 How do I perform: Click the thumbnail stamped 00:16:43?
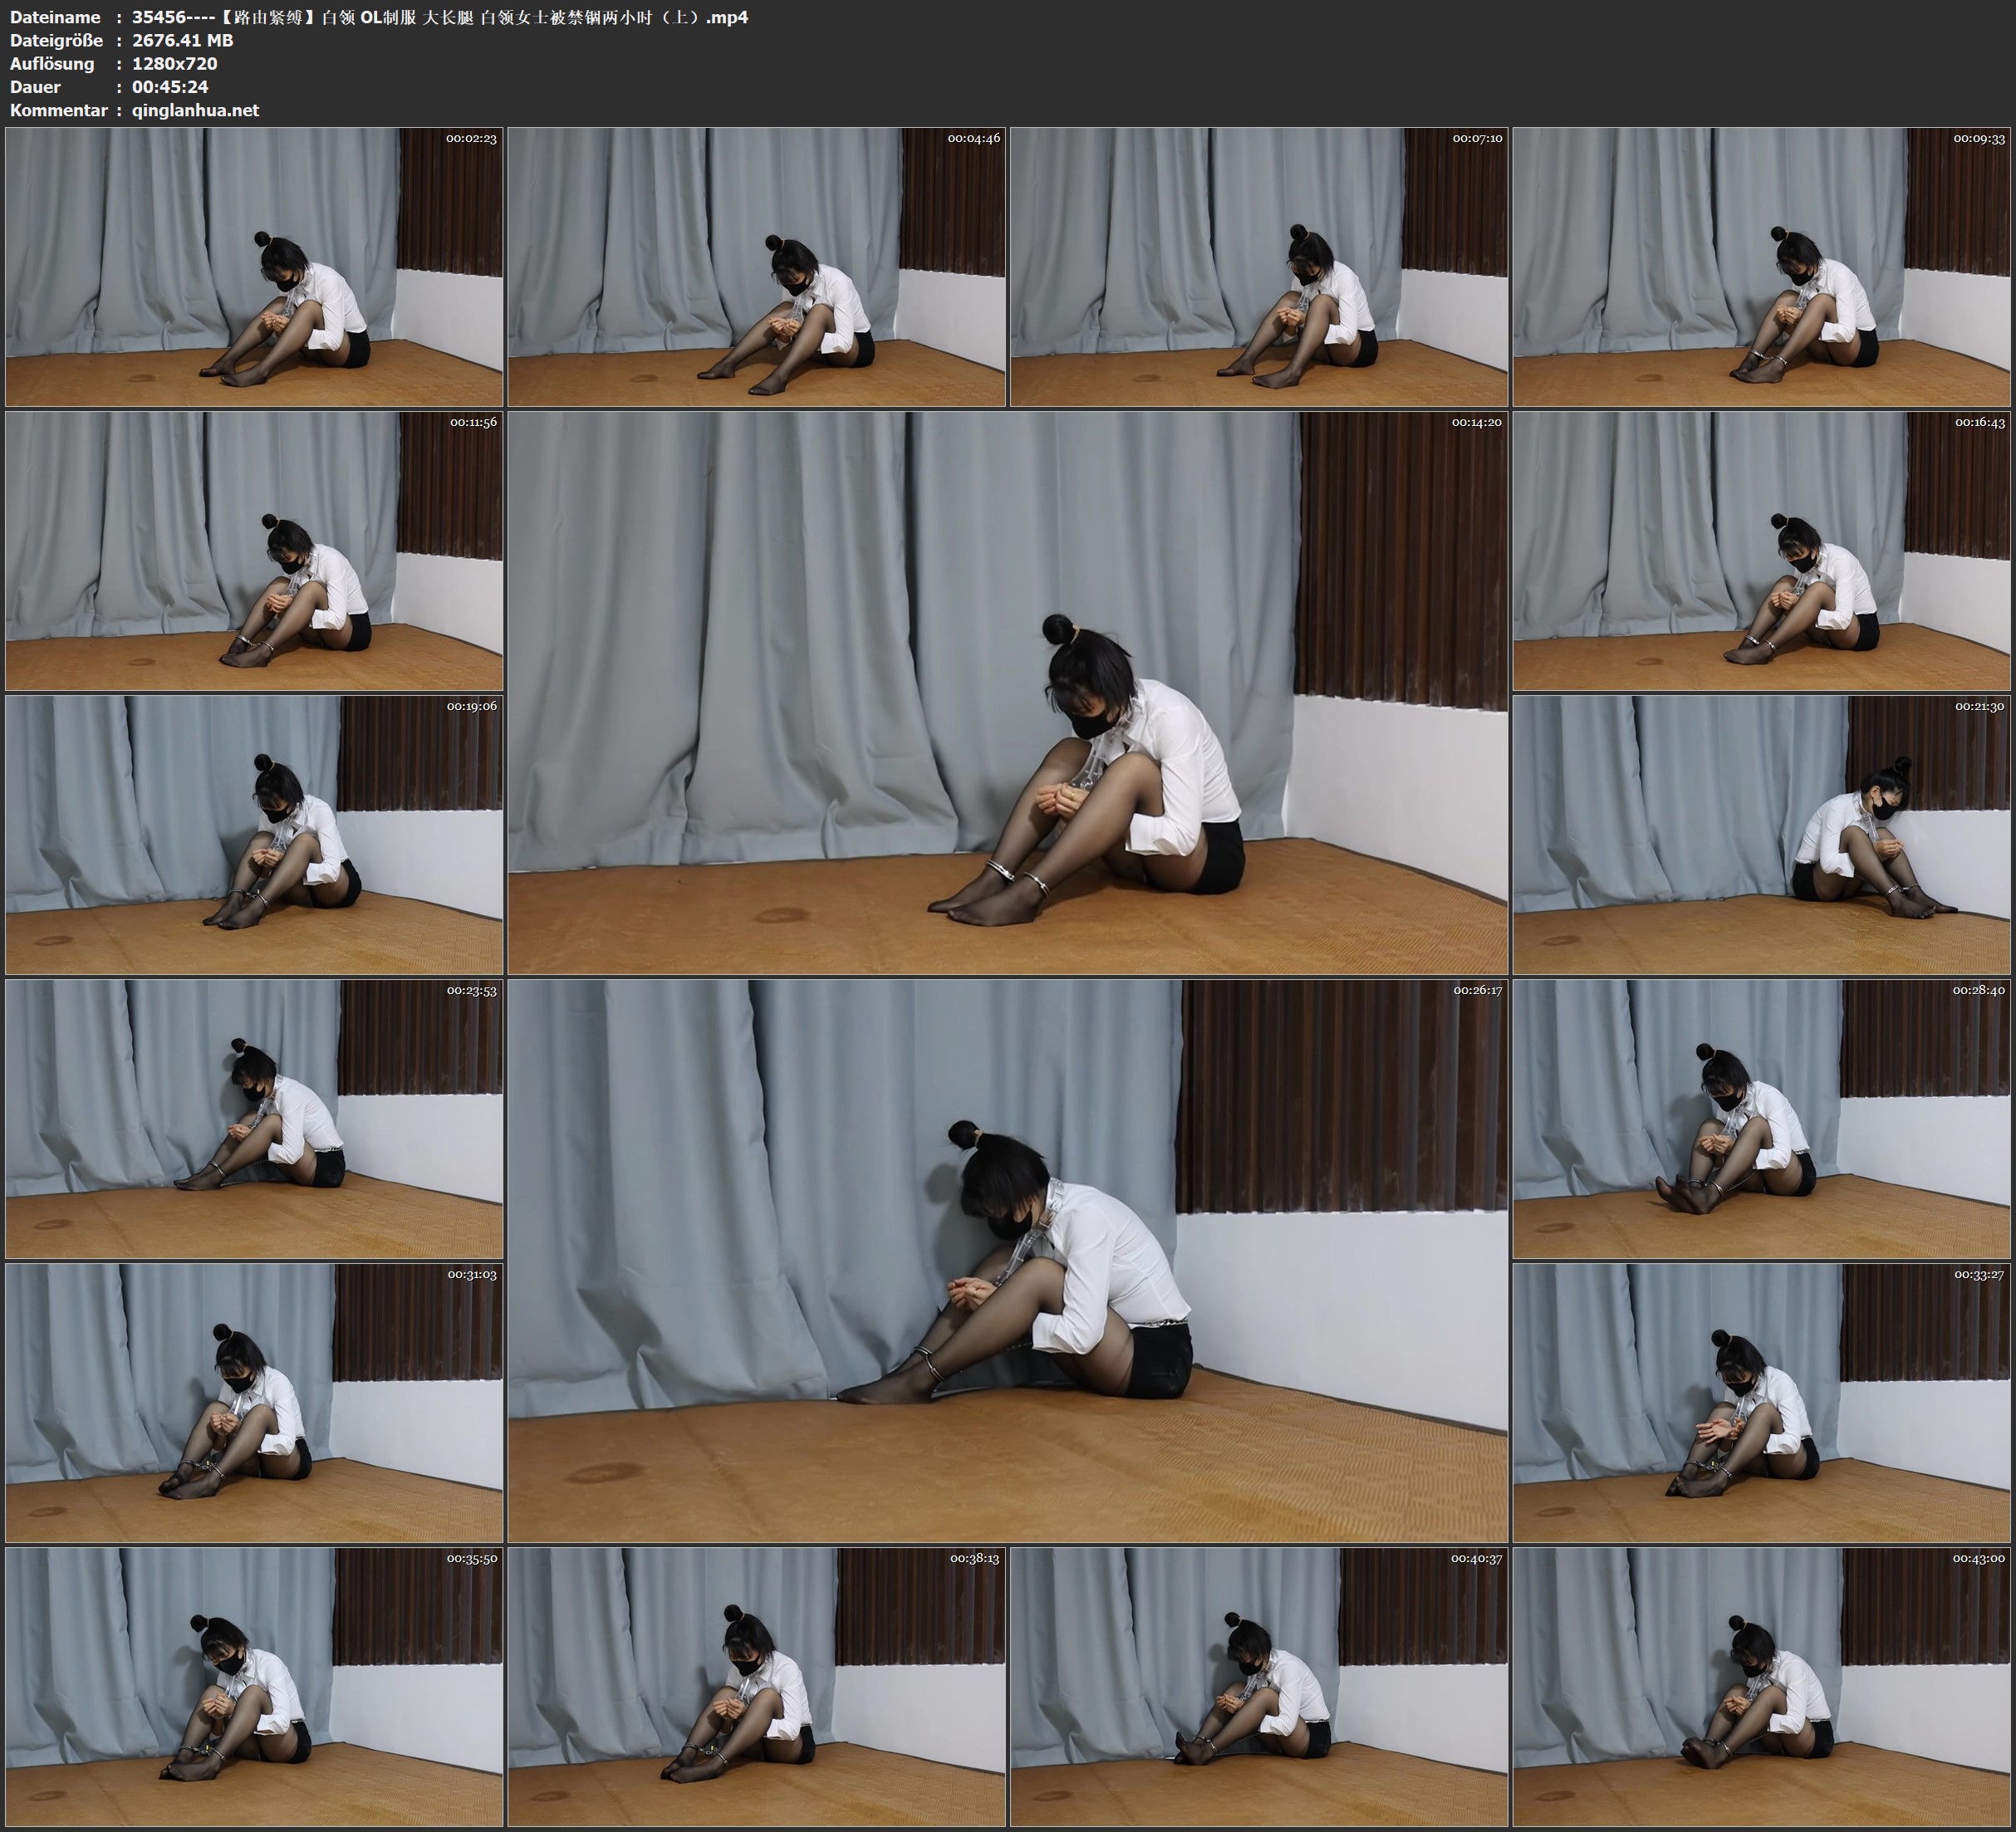pyautogui.click(x=1761, y=551)
